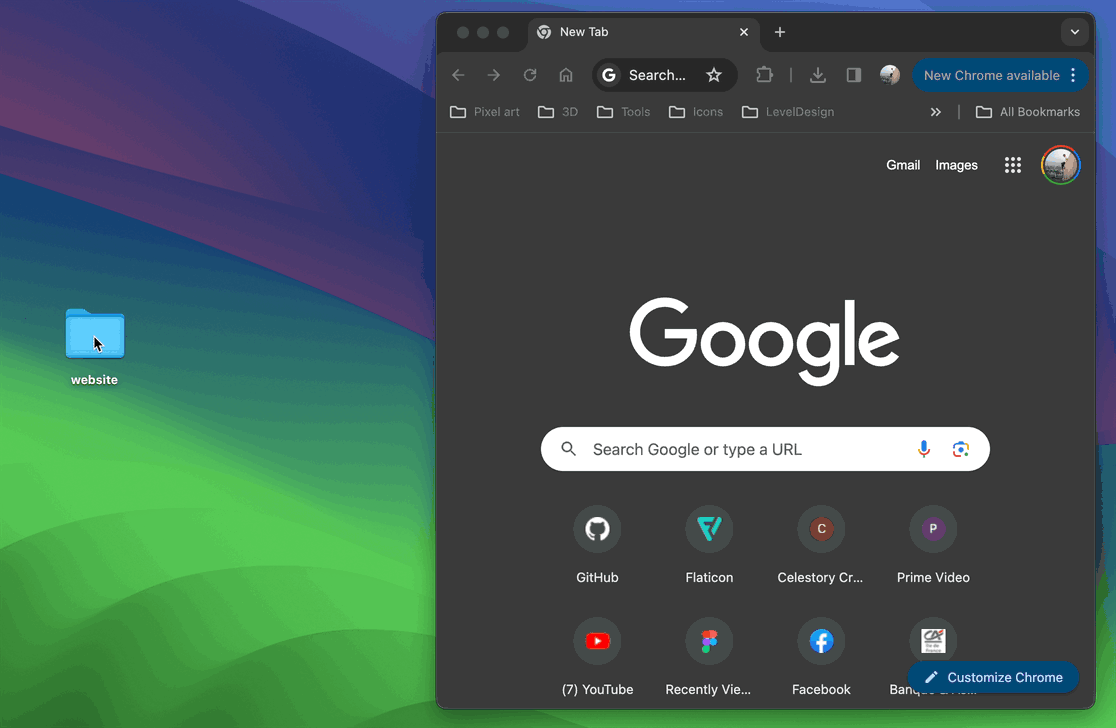Click Customize Chrome button
1116x728 pixels.
pyautogui.click(x=994, y=677)
